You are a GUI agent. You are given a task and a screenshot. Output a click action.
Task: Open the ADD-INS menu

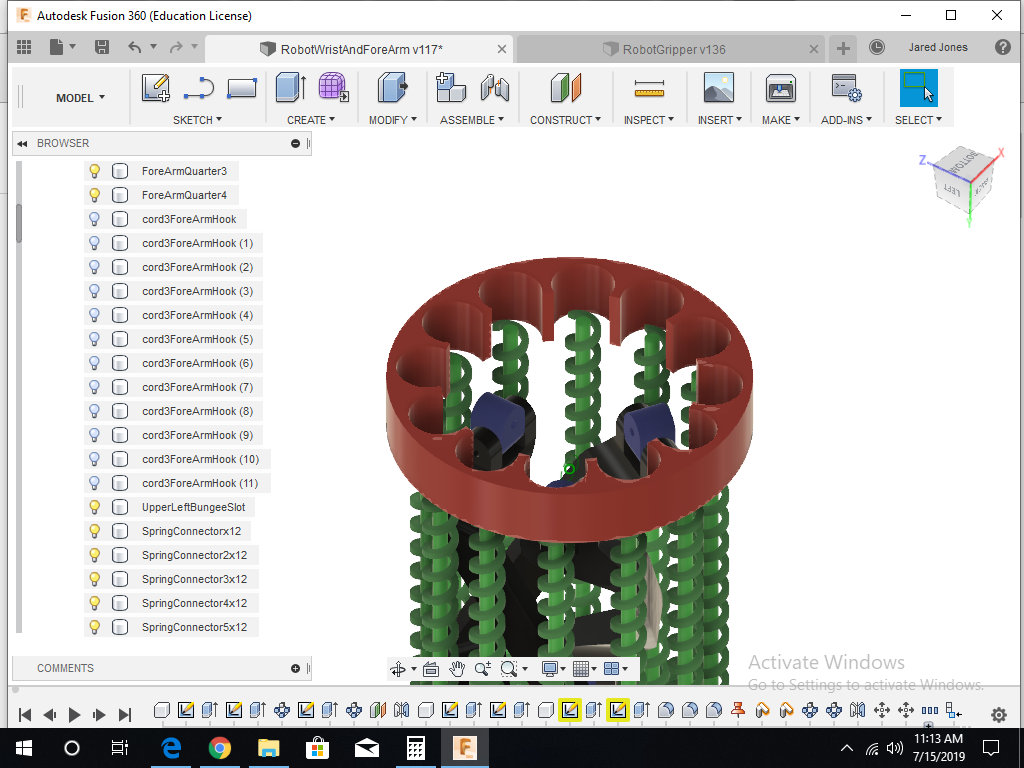(846, 120)
